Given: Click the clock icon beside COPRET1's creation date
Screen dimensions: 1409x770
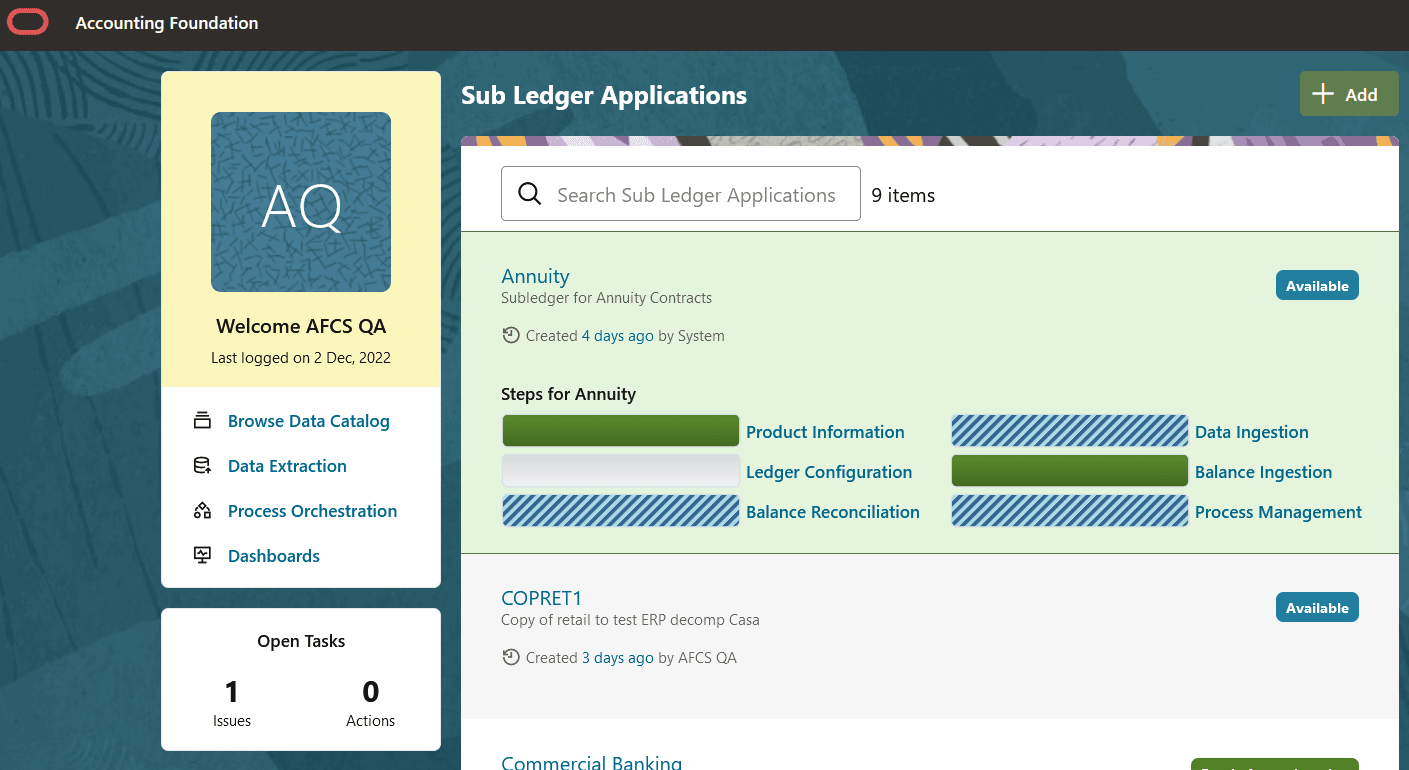Looking at the screenshot, I should click(510, 657).
